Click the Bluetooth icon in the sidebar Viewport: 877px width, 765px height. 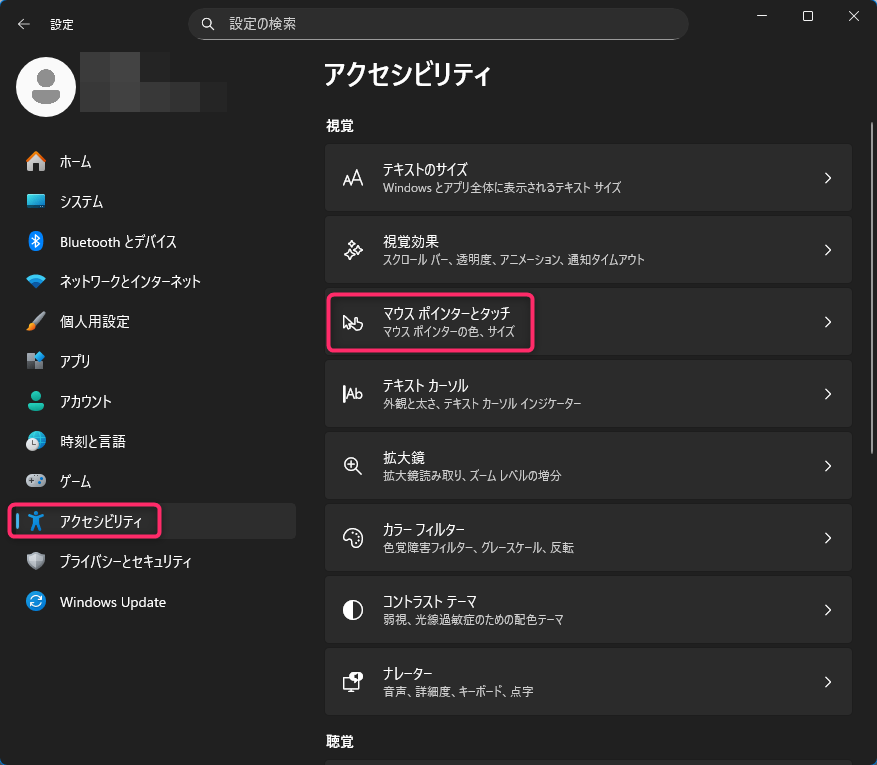tap(36, 241)
